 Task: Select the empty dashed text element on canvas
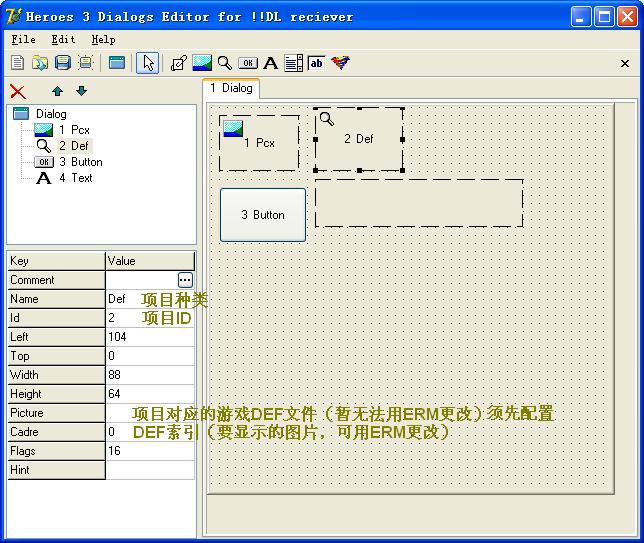pos(419,203)
